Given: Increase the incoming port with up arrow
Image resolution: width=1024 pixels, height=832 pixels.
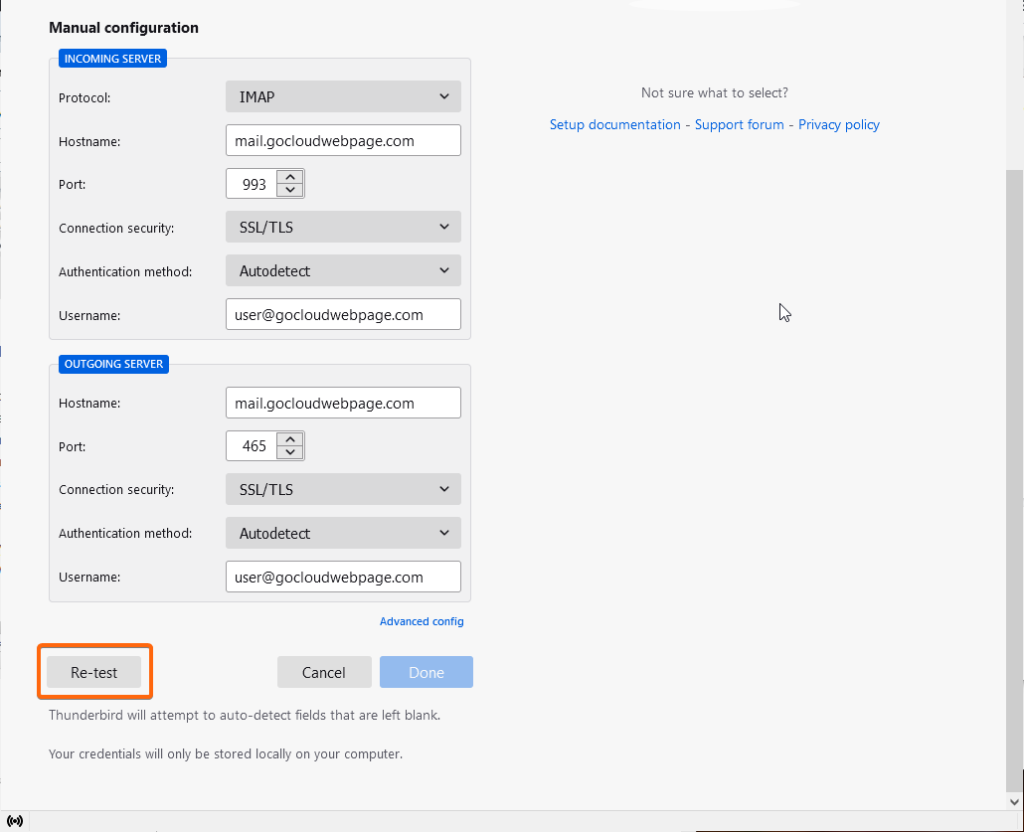Looking at the screenshot, I should (x=290, y=177).
